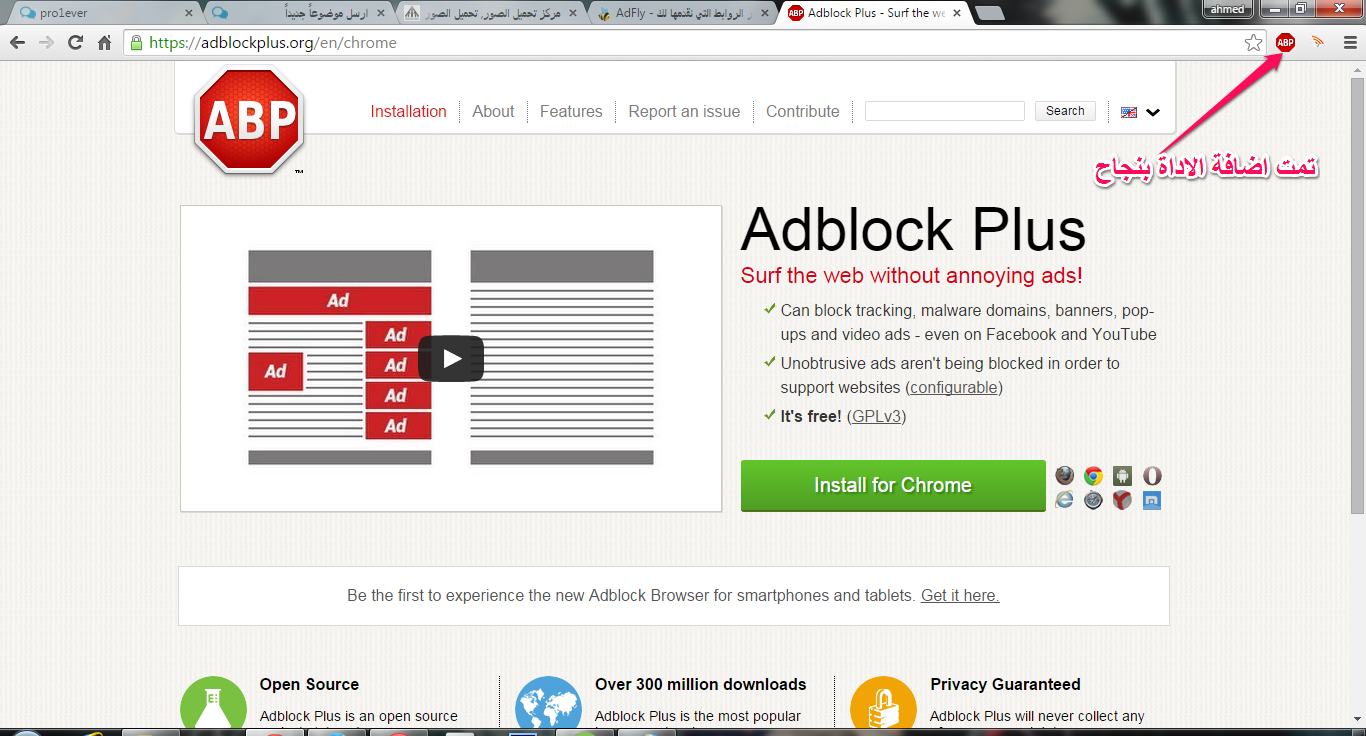Pick the Opera browser icon
Viewport: 1366px width, 736px height.
[x=1152, y=476]
